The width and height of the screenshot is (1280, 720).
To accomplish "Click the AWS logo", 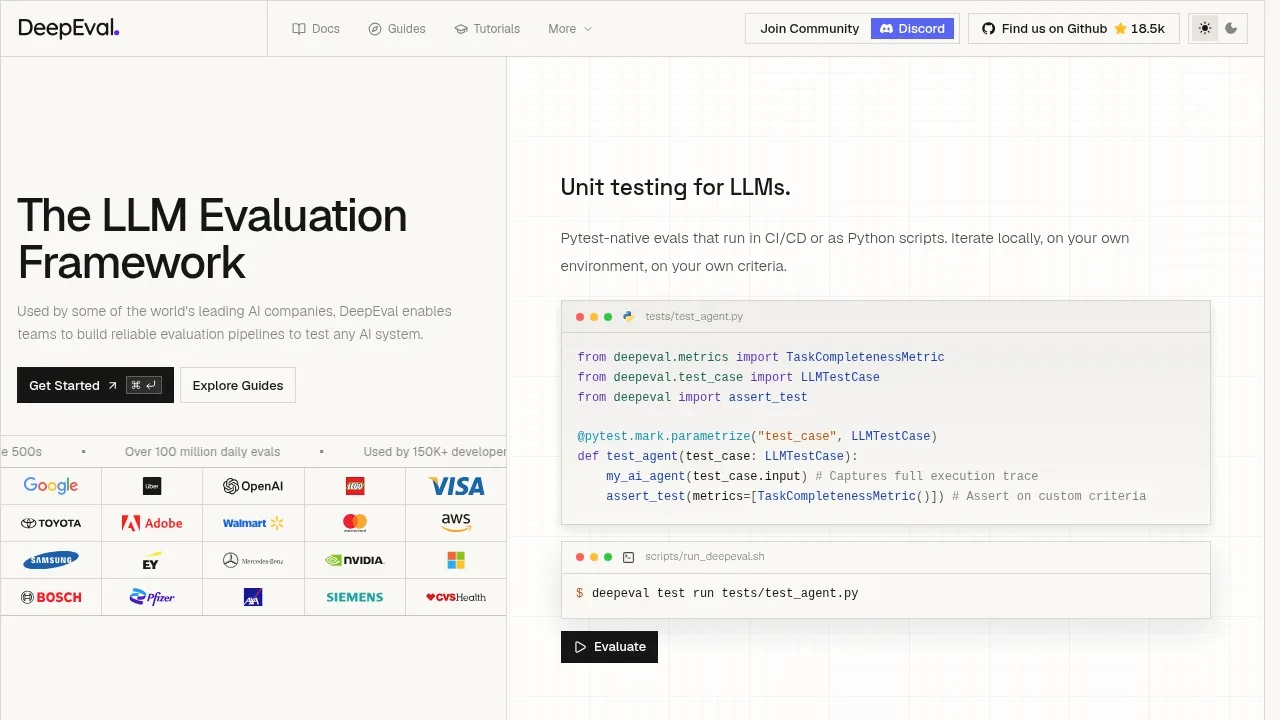I will (x=456, y=522).
